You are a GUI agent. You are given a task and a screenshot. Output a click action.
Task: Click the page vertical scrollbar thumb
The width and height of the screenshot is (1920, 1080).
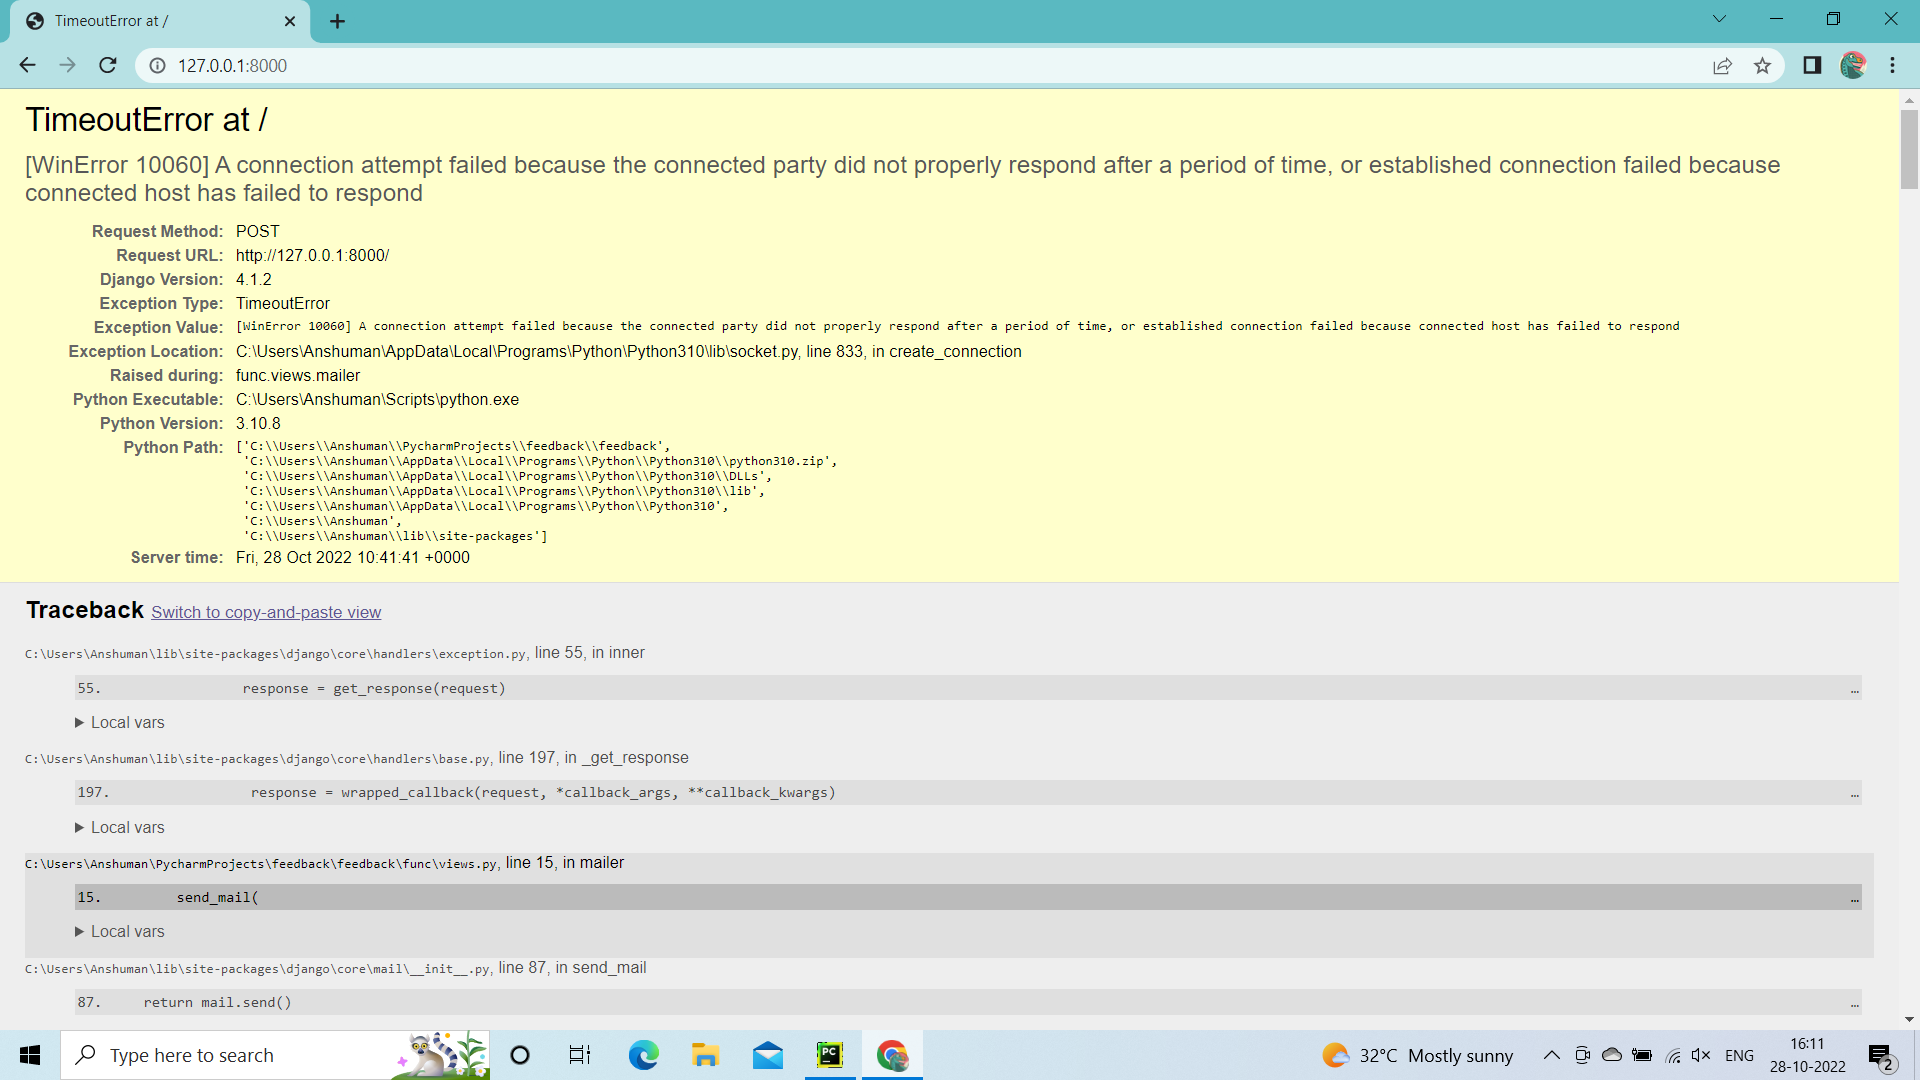coord(1909,149)
